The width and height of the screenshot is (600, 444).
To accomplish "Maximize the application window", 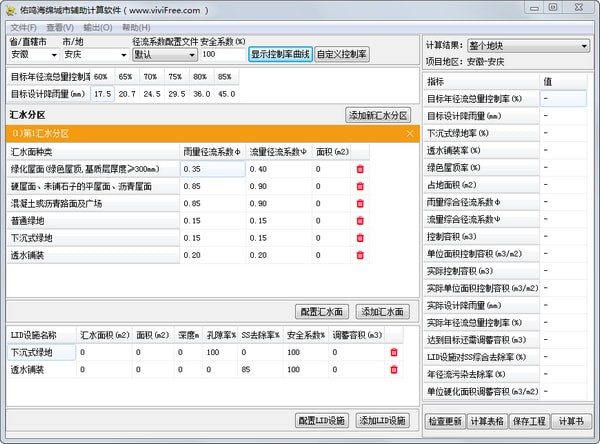I will (x=553, y=8).
